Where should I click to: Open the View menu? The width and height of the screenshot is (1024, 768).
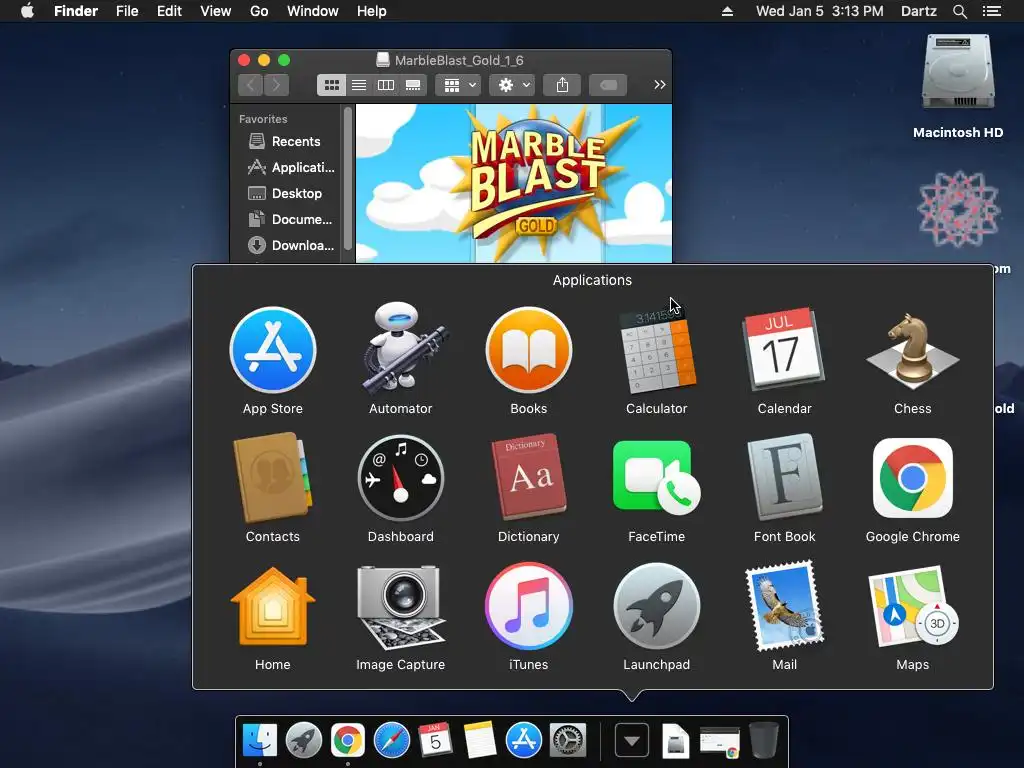click(x=216, y=11)
